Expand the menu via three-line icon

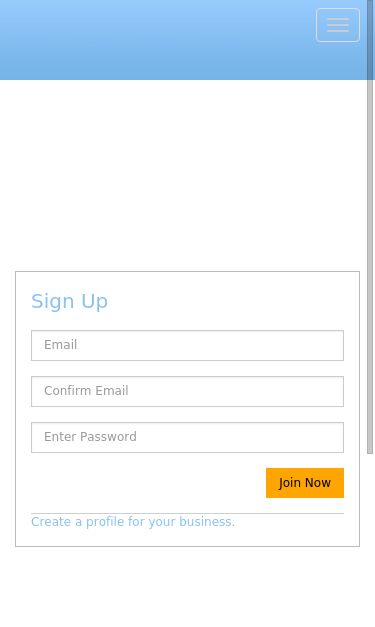338,25
